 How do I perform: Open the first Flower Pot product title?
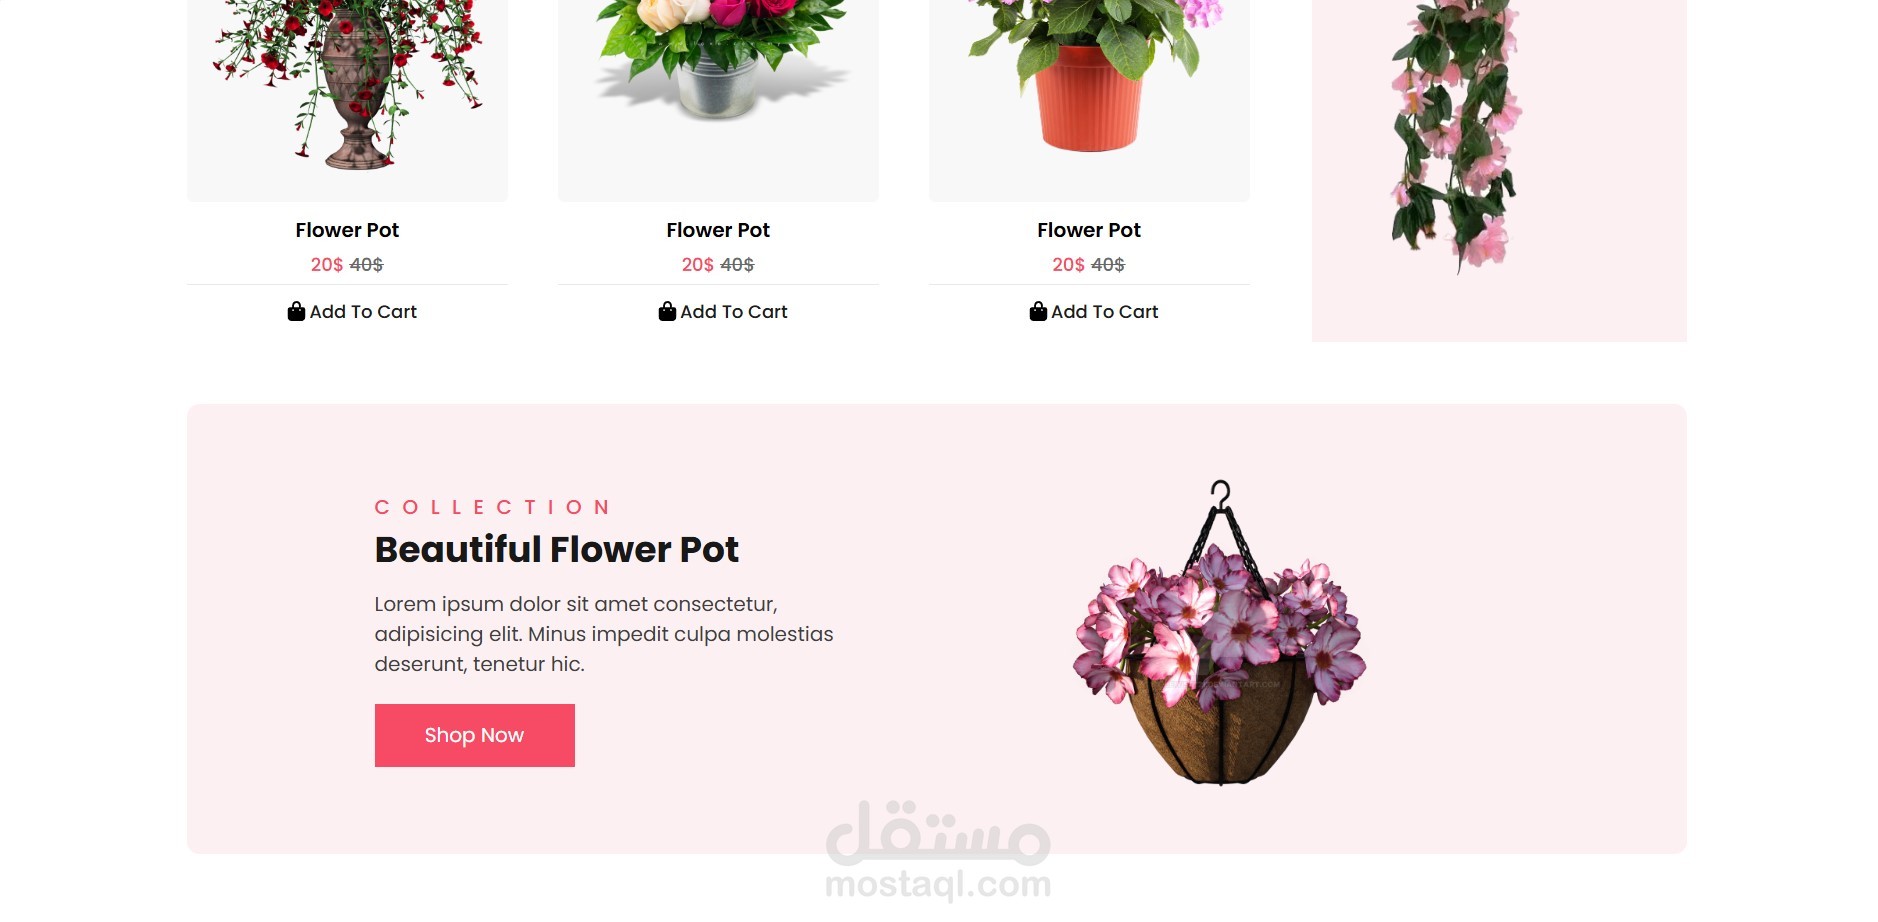(x=347, y=230)
